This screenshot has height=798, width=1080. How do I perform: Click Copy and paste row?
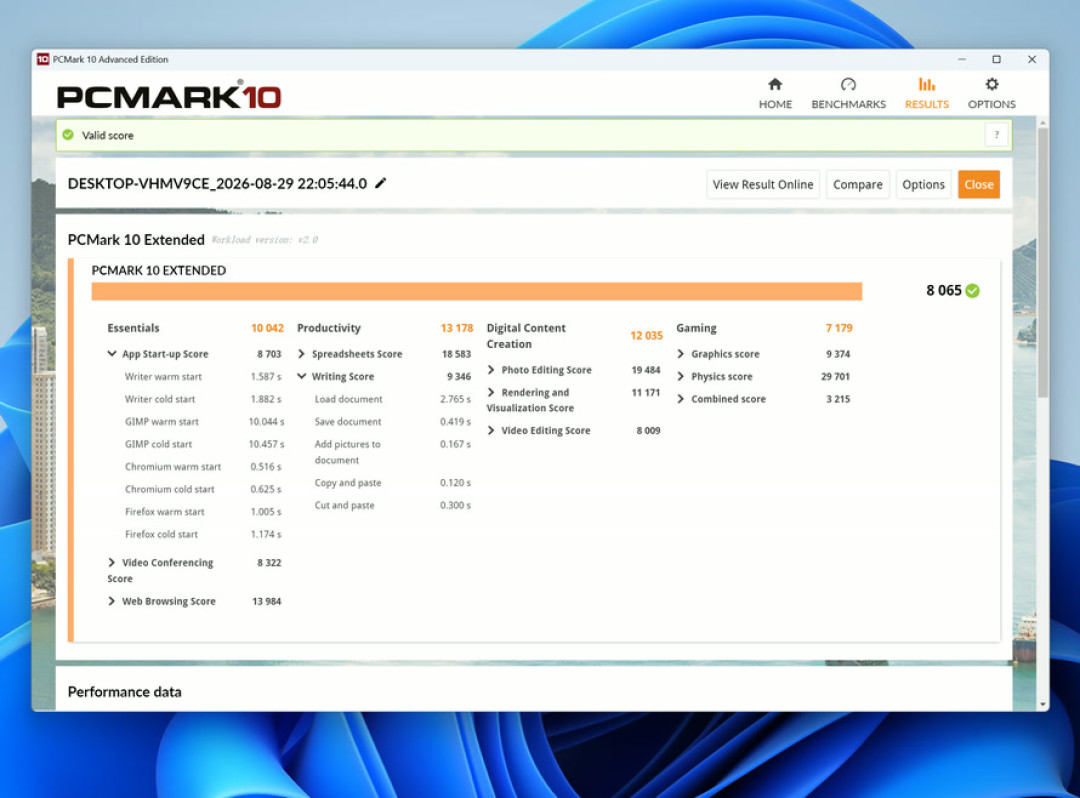click(393, 483)
